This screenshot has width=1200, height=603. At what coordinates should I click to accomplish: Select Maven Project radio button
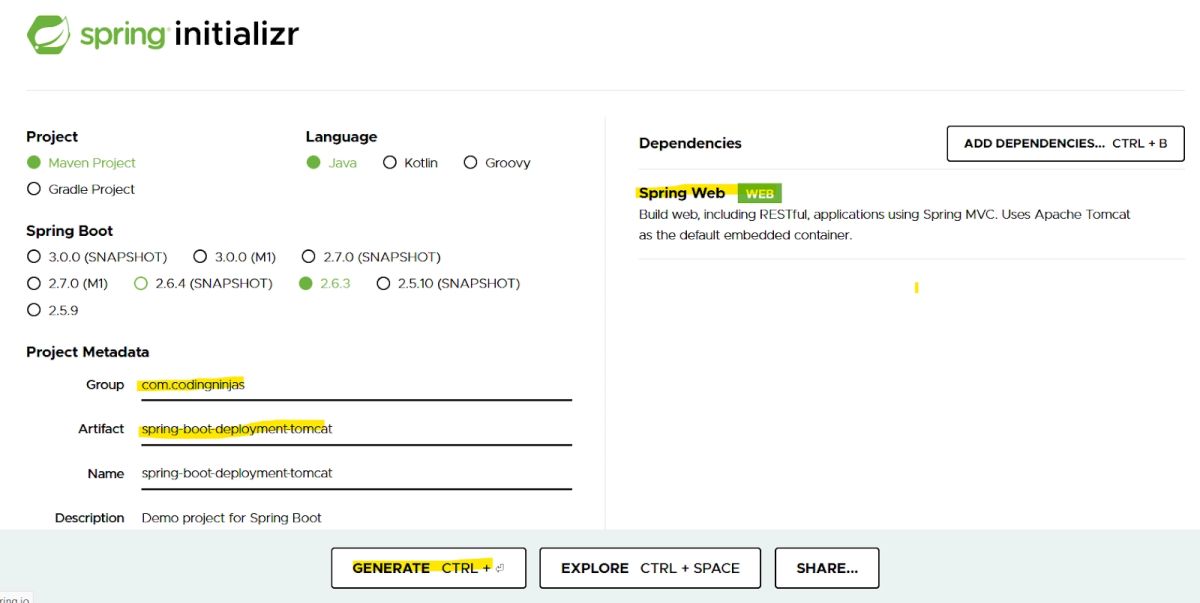coord(34,163)
